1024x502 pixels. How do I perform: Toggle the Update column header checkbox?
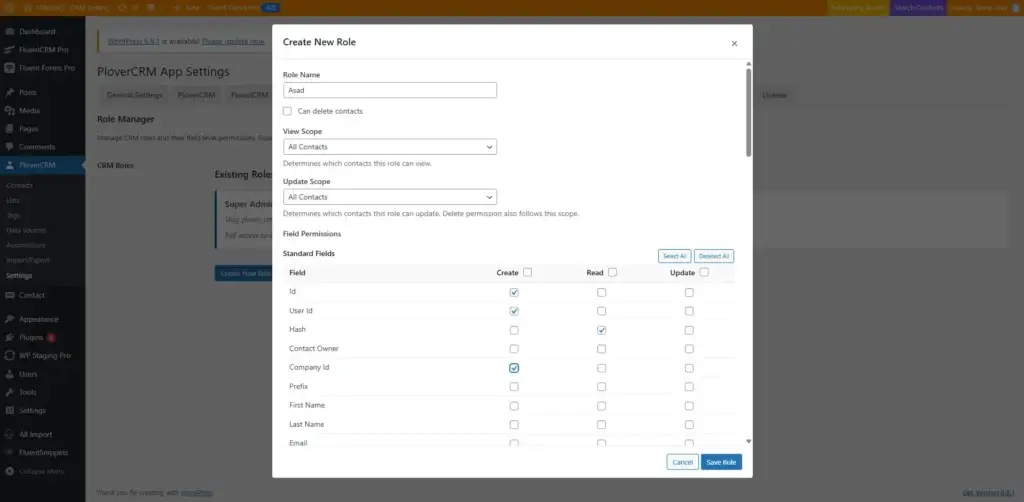(704, 272)
